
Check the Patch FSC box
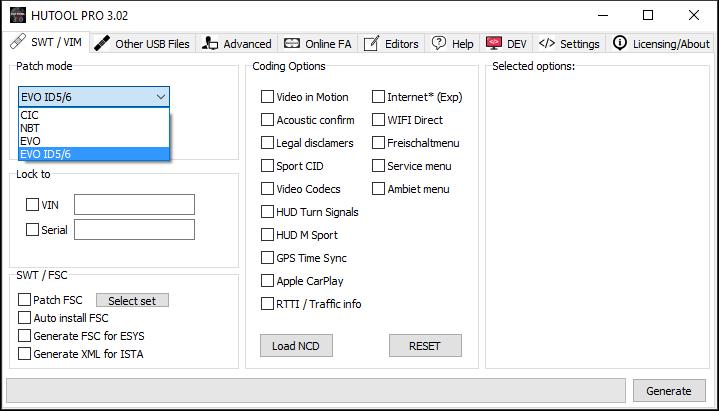pyautogui.click(x=25, y=300)
